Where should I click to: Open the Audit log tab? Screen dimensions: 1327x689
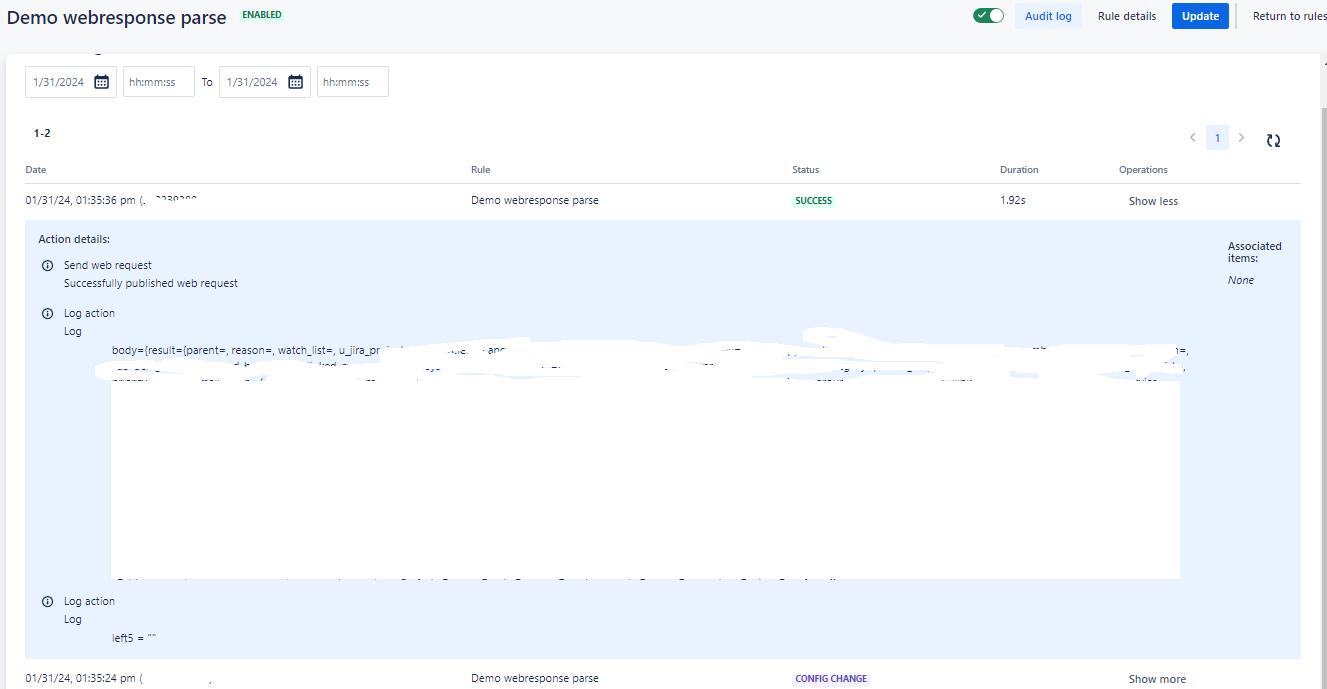pos(1048,16)
